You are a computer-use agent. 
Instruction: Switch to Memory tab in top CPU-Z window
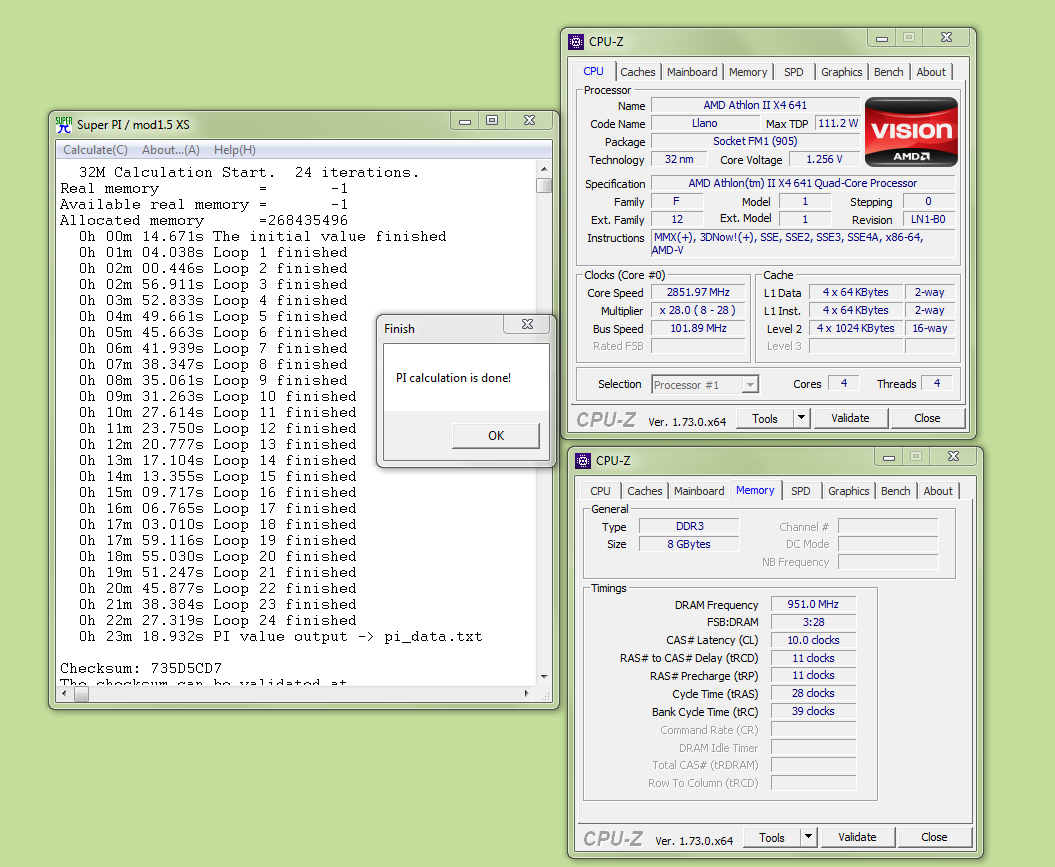click(748, 72)
